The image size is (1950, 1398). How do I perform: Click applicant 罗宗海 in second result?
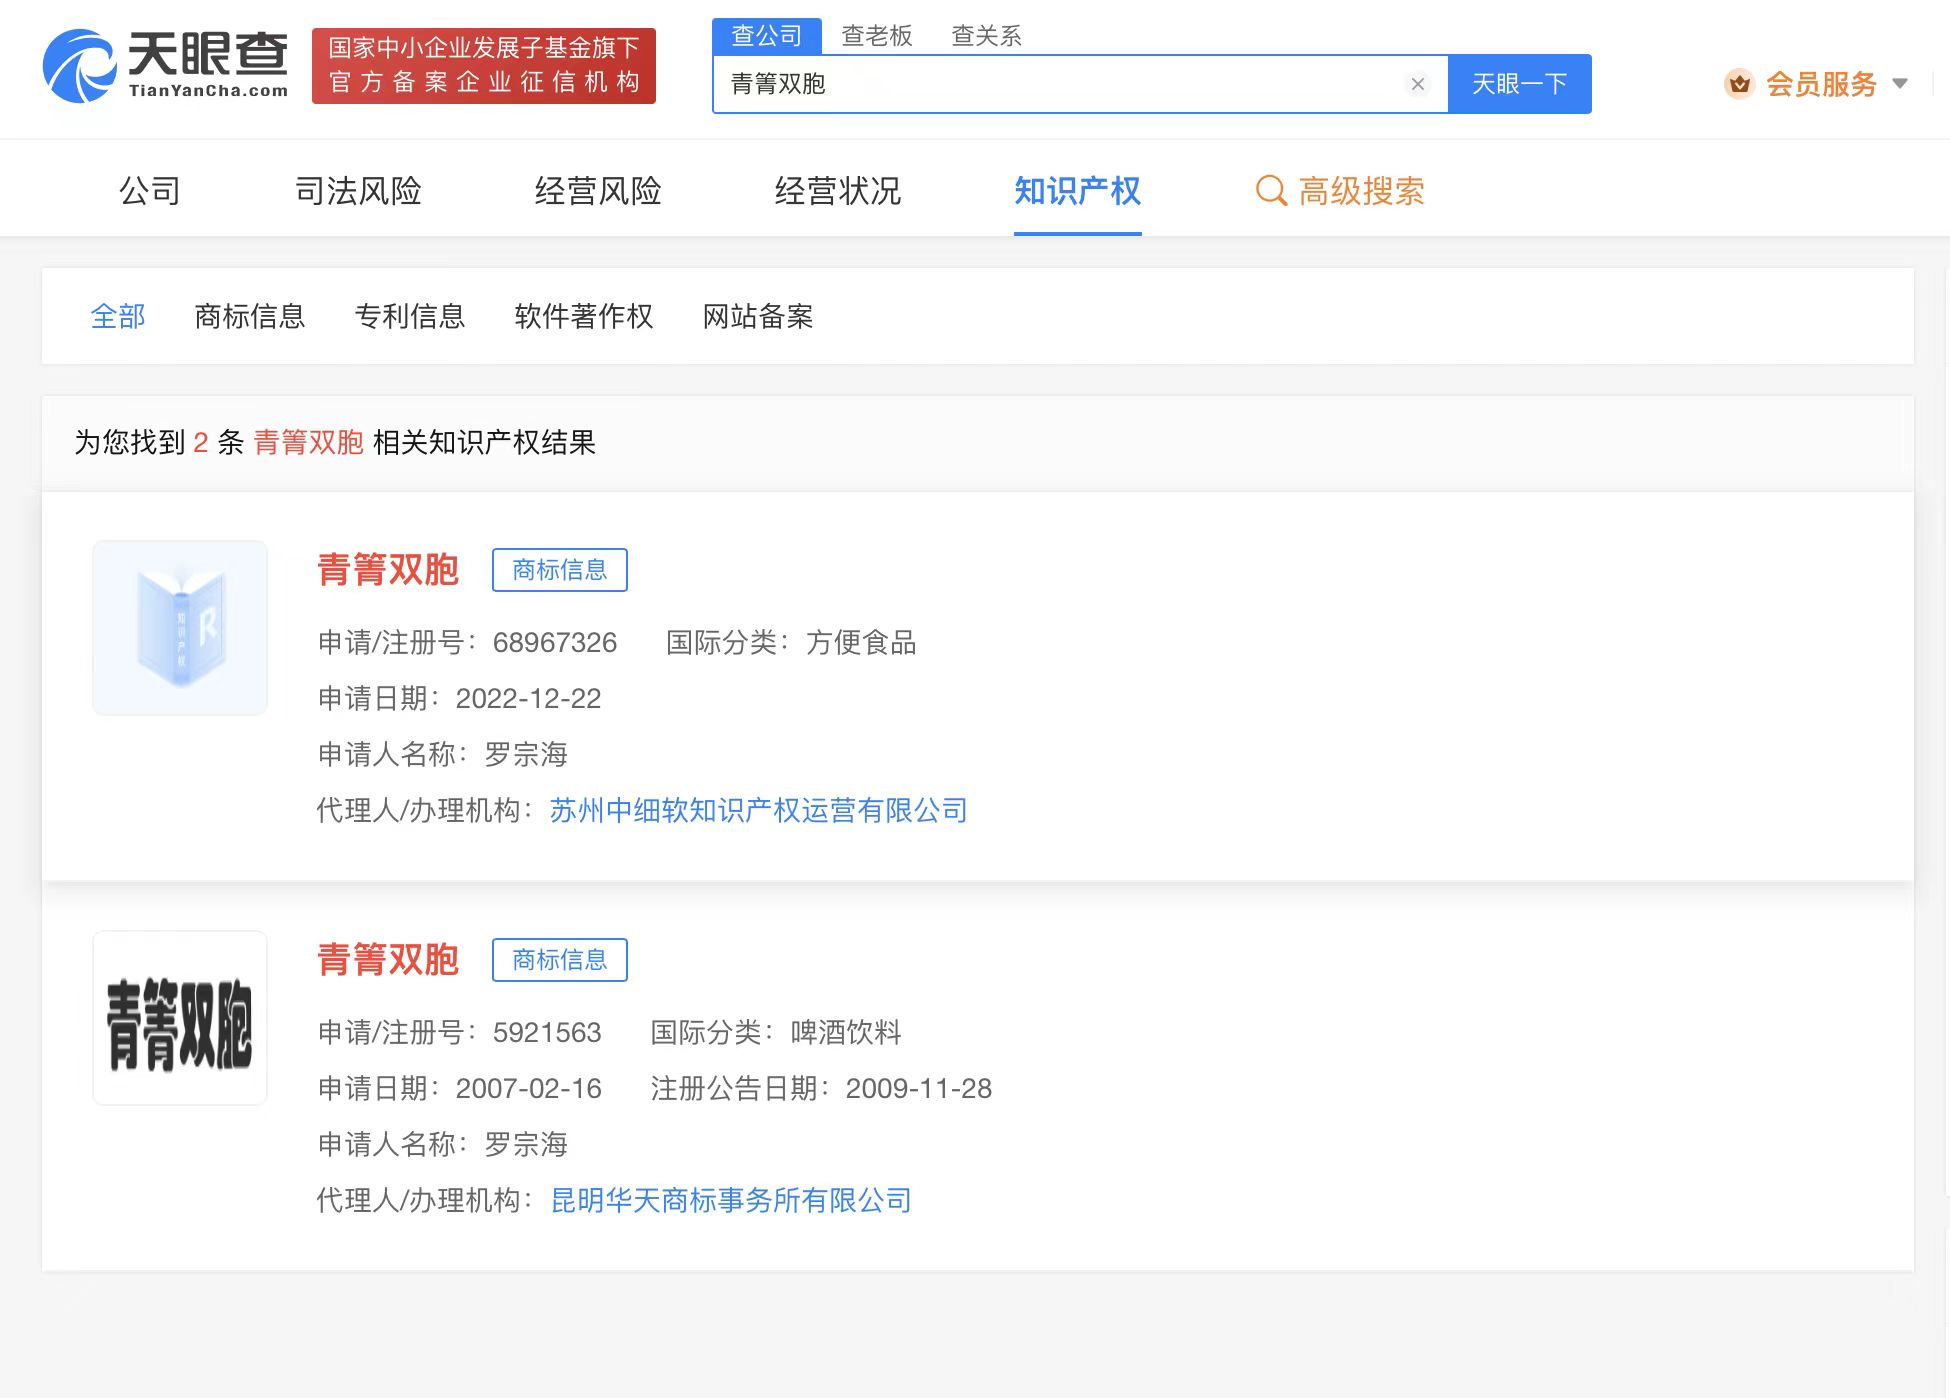[x=526, y=1144]
